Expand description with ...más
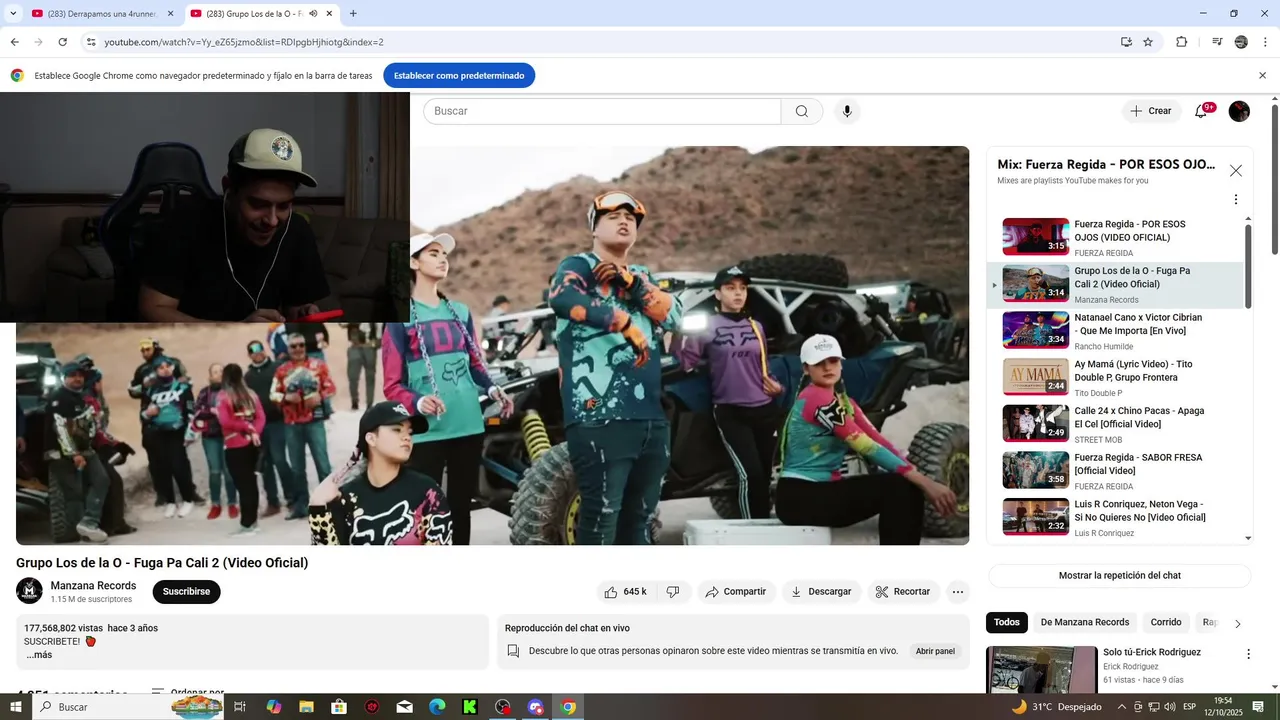The height and width of the screenshot is (720, 1280). [x=39, y=655]
